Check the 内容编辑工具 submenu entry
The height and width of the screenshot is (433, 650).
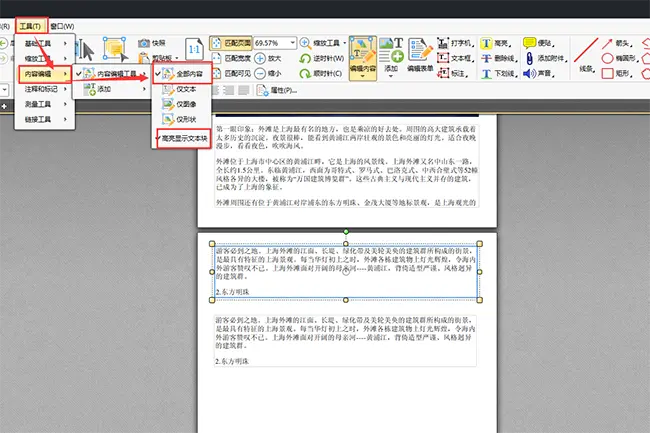[x=111, y=74]
